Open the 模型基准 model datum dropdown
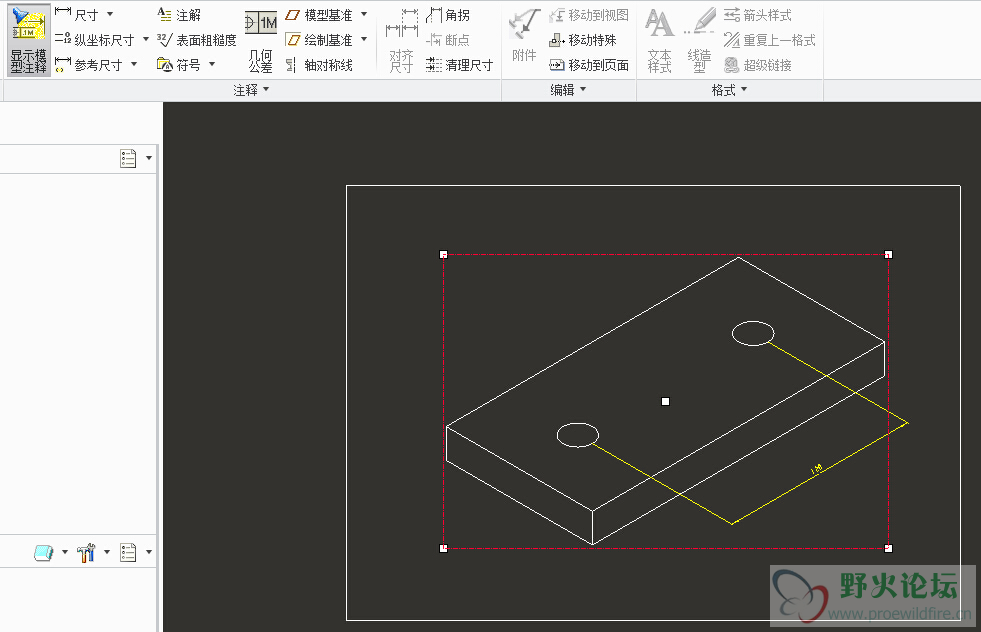Viewport: 981px width, 632px height. point(364,15)
